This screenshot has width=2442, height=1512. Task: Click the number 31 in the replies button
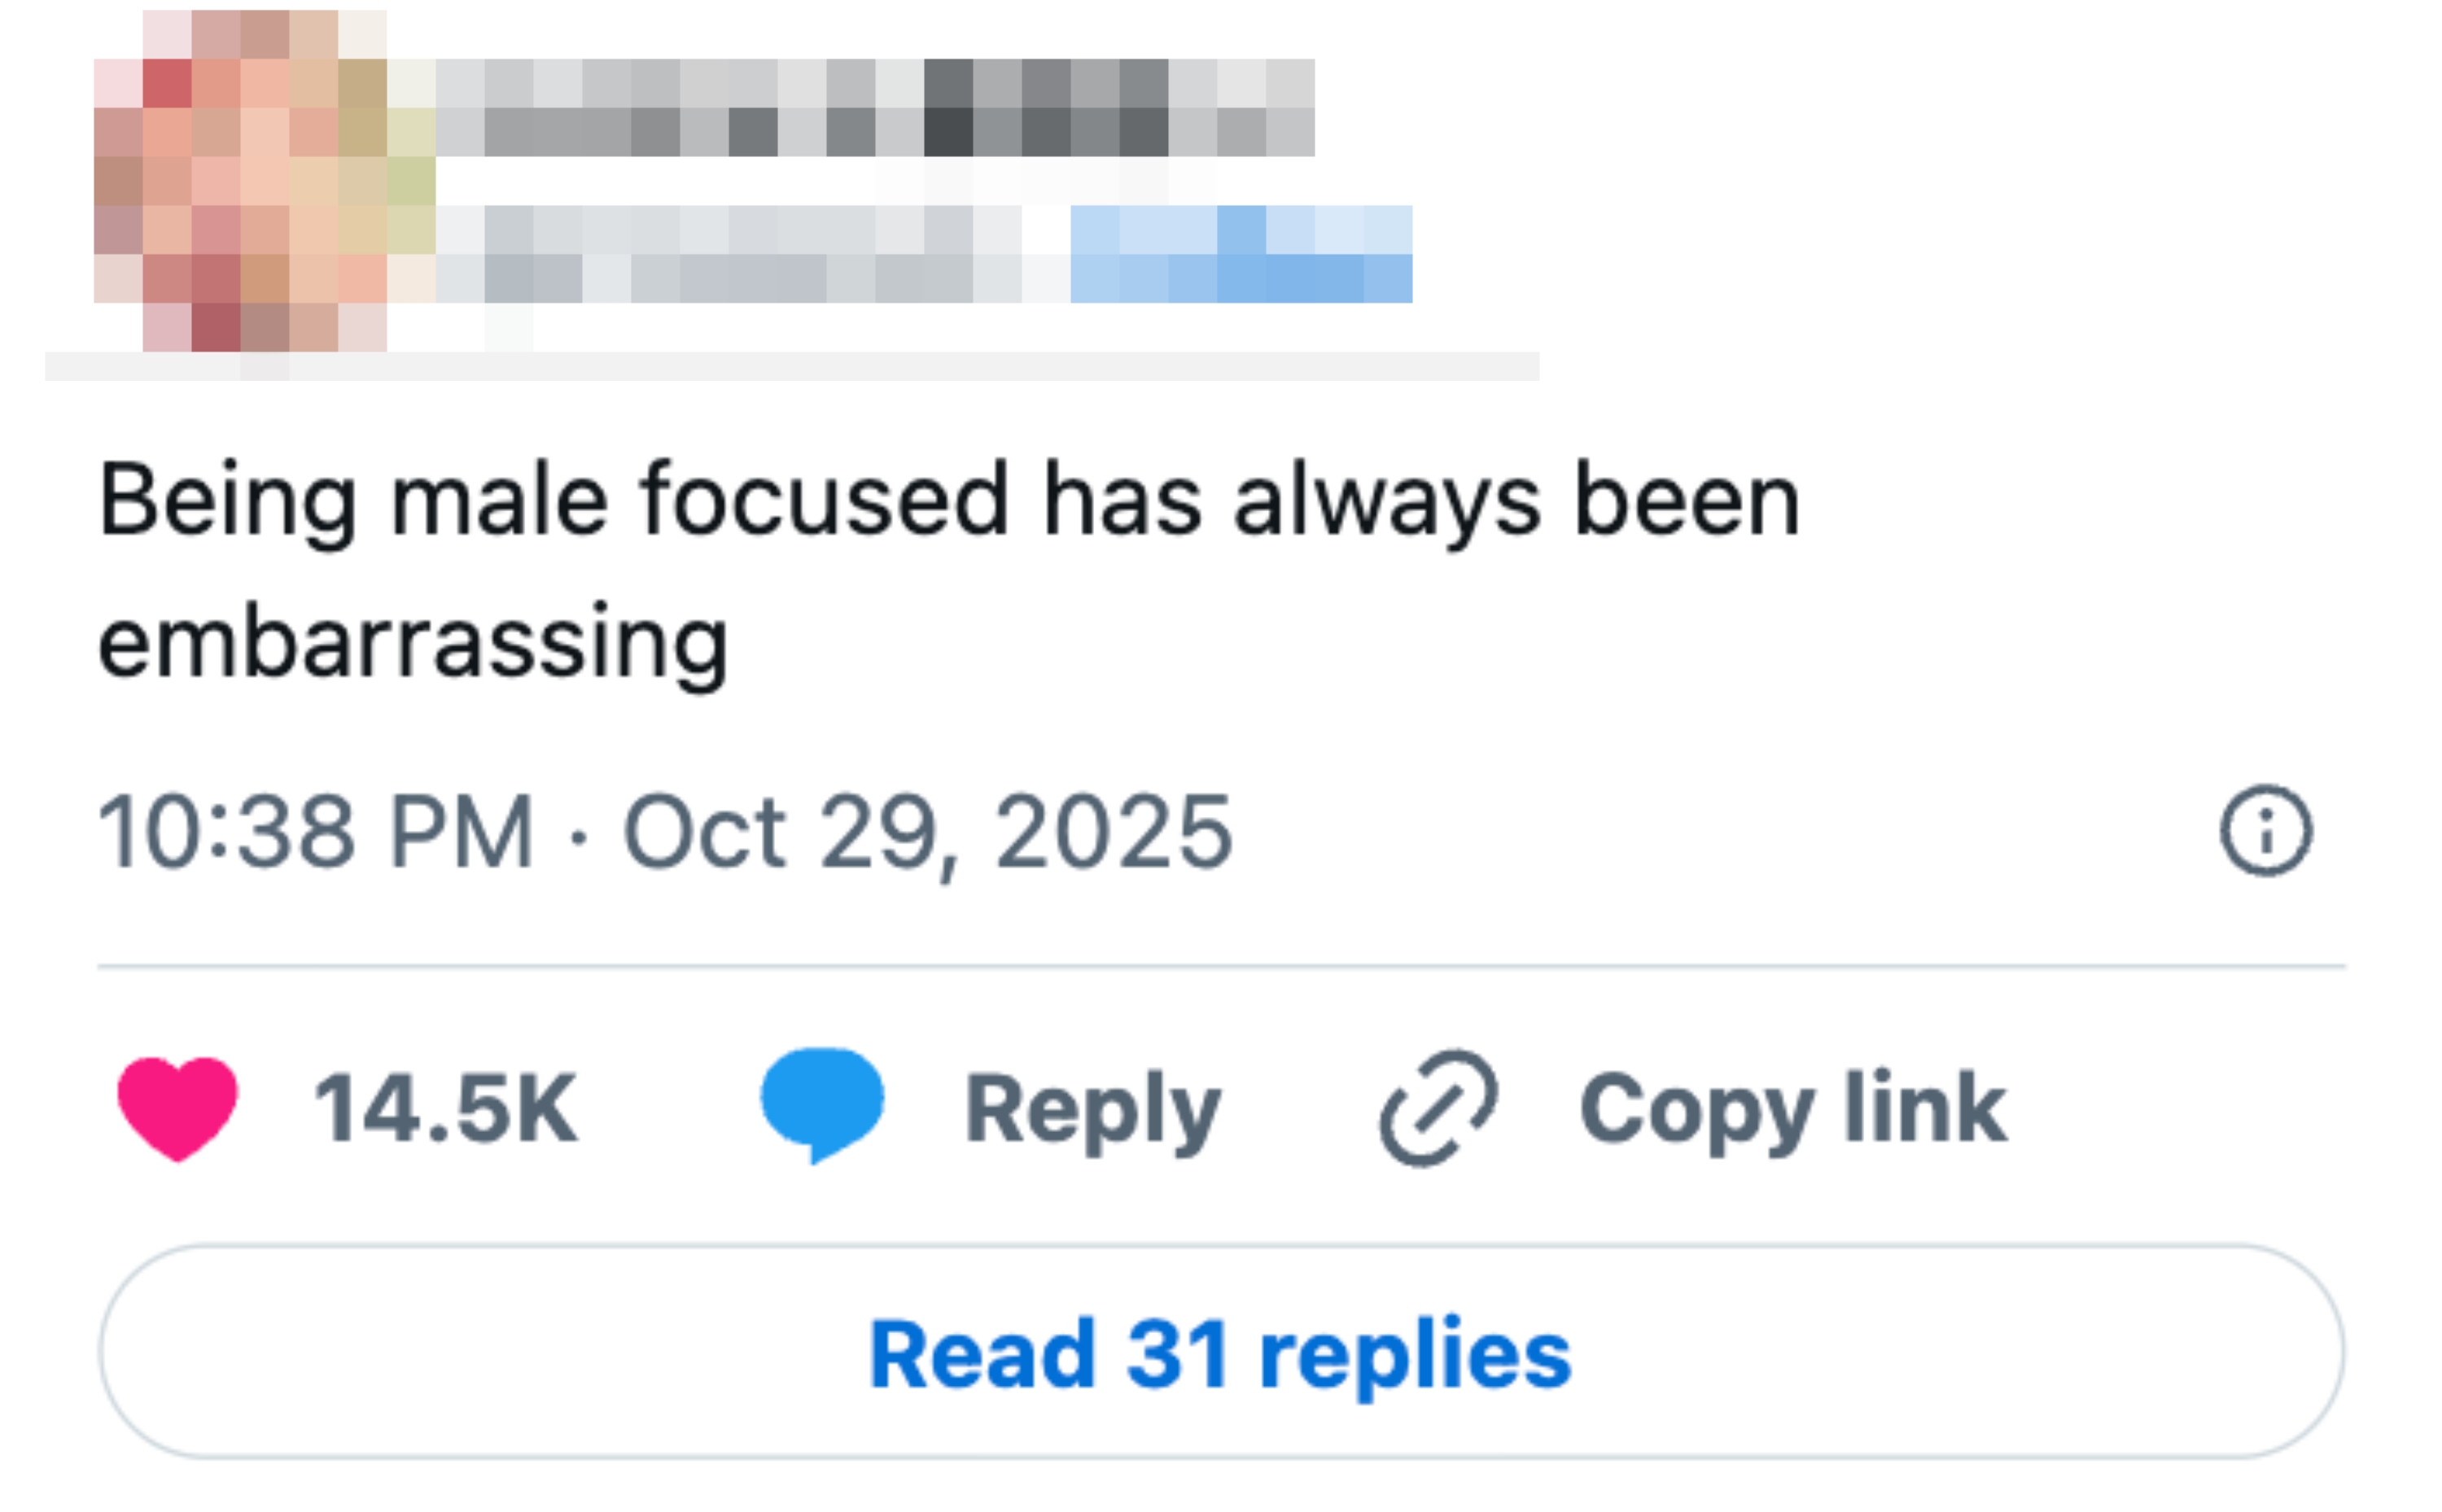click(1177, 1354)
